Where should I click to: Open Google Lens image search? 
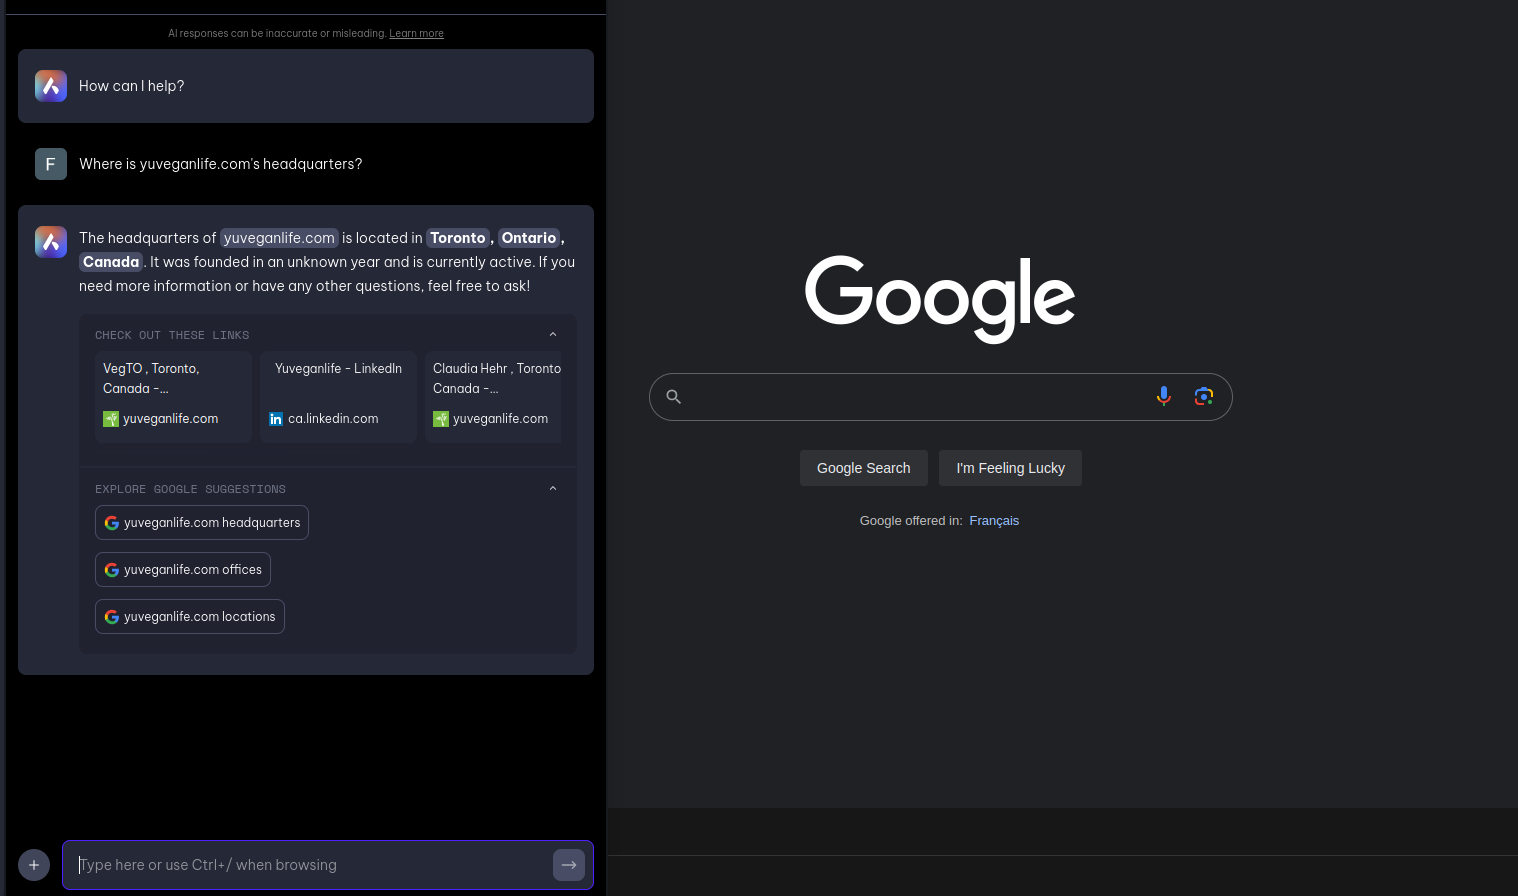(1204, 396)
